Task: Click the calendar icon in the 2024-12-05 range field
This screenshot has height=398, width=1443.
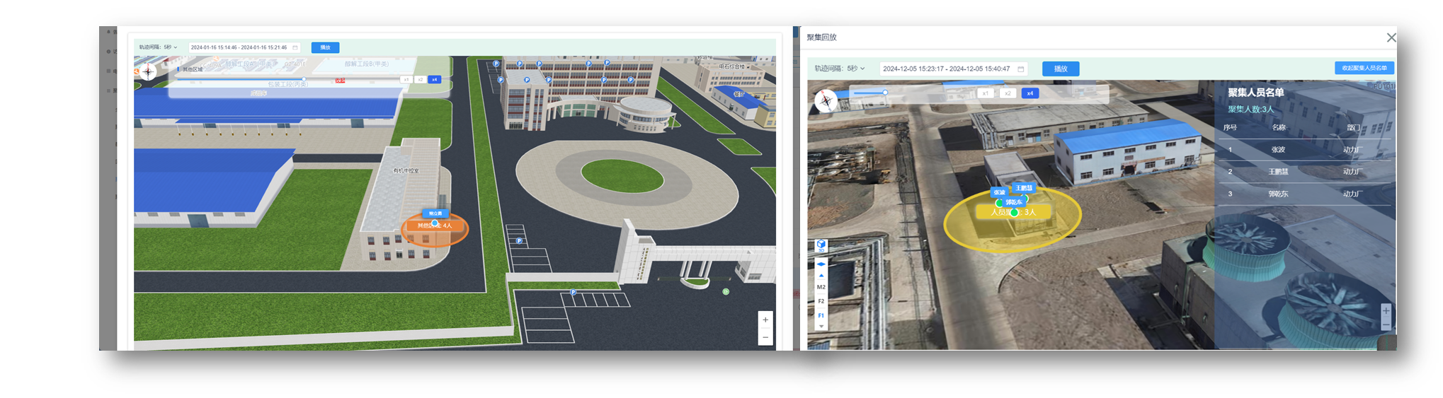Action: coord(1020,69)
